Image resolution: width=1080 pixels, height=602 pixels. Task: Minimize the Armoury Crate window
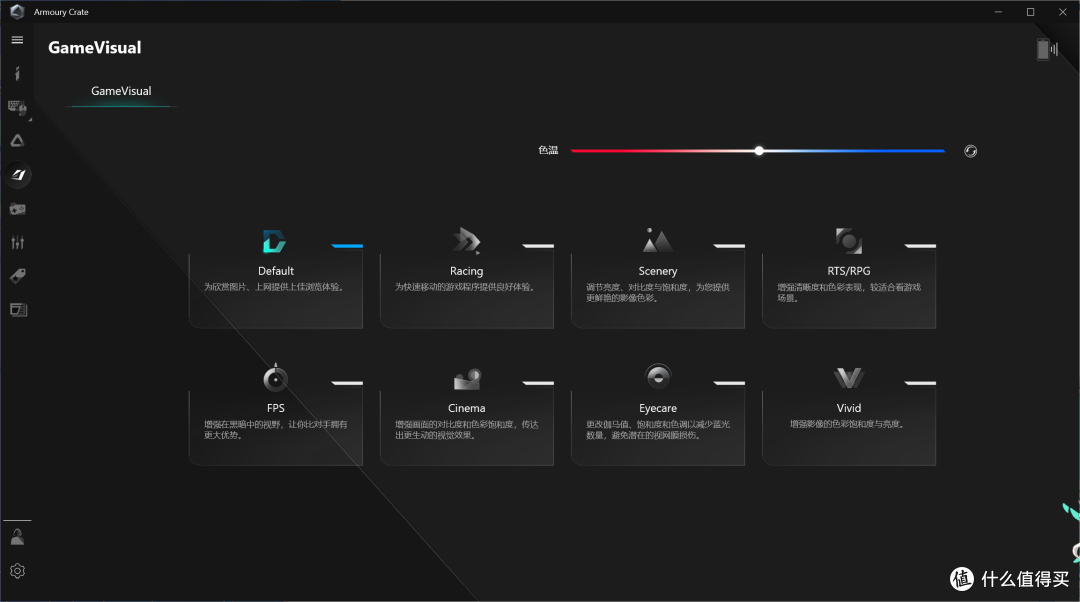[x=998, y=12]
